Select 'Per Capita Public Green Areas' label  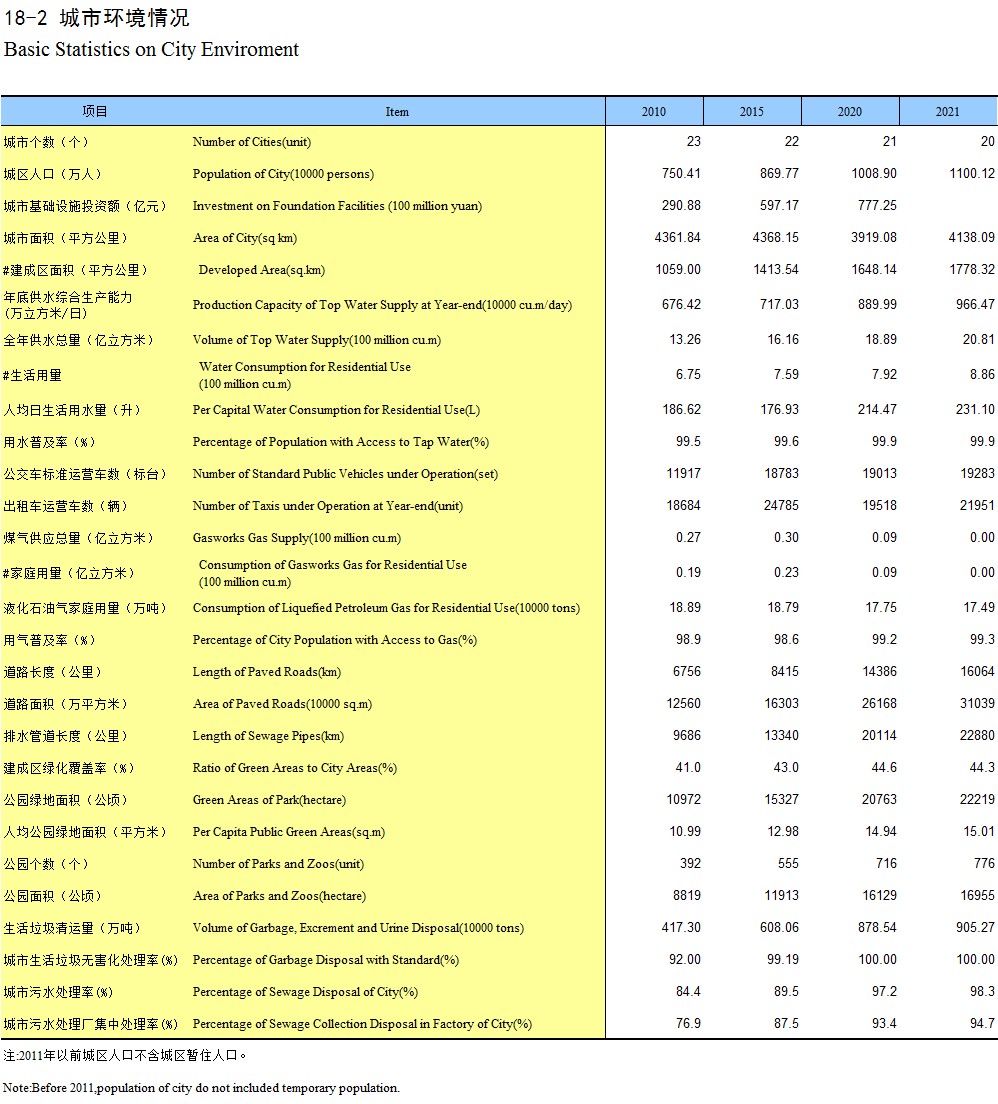tap(289, 832)
